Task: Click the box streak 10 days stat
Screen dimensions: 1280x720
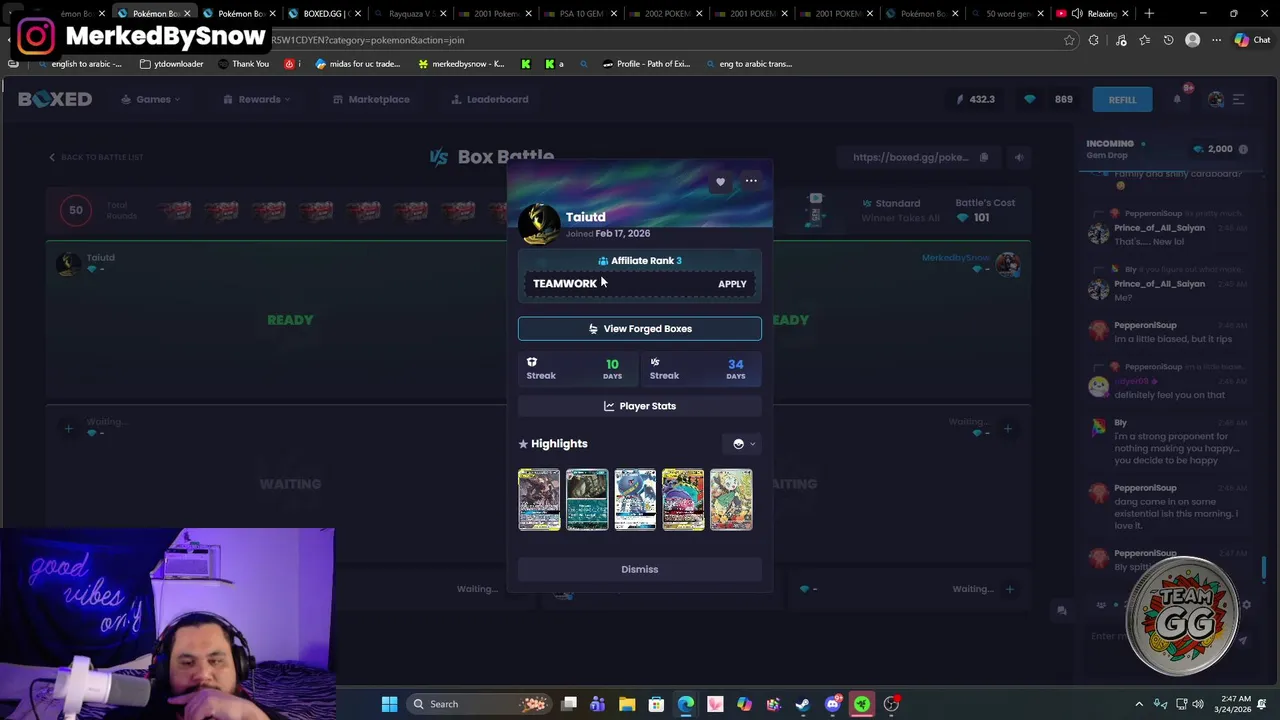Action: 578,369
